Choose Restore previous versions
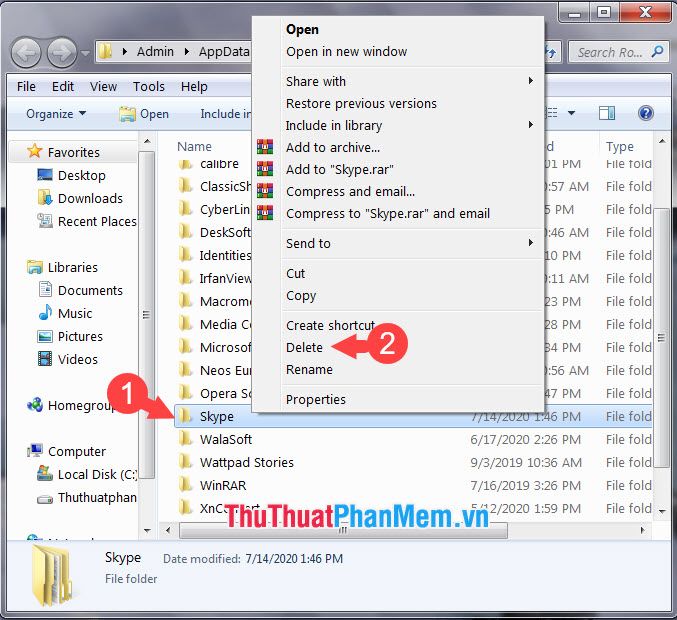This screenshot has width=677, height=620. click(x=361, y=103)
